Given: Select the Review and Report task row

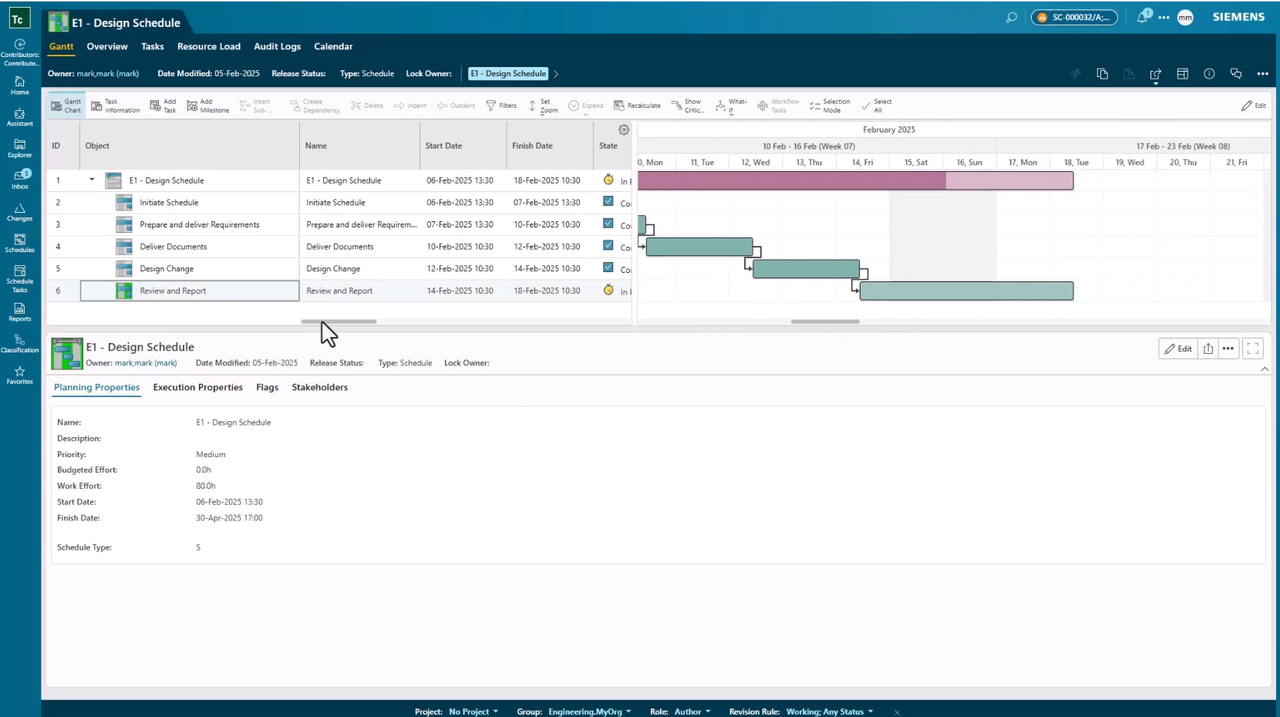Looking at the screenshot, I should [339, 291].
